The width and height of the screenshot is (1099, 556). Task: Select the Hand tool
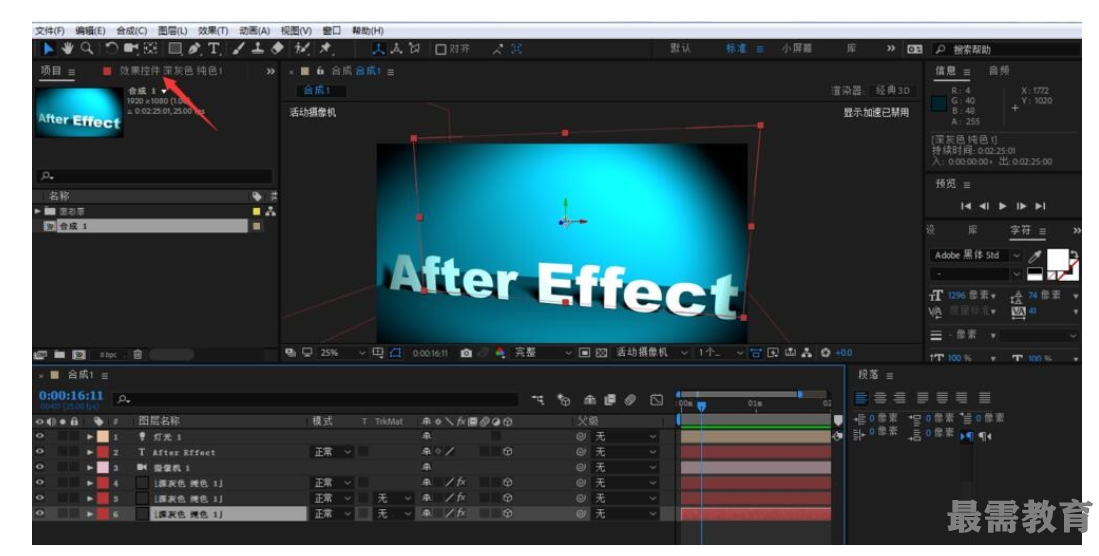point(67,48)
